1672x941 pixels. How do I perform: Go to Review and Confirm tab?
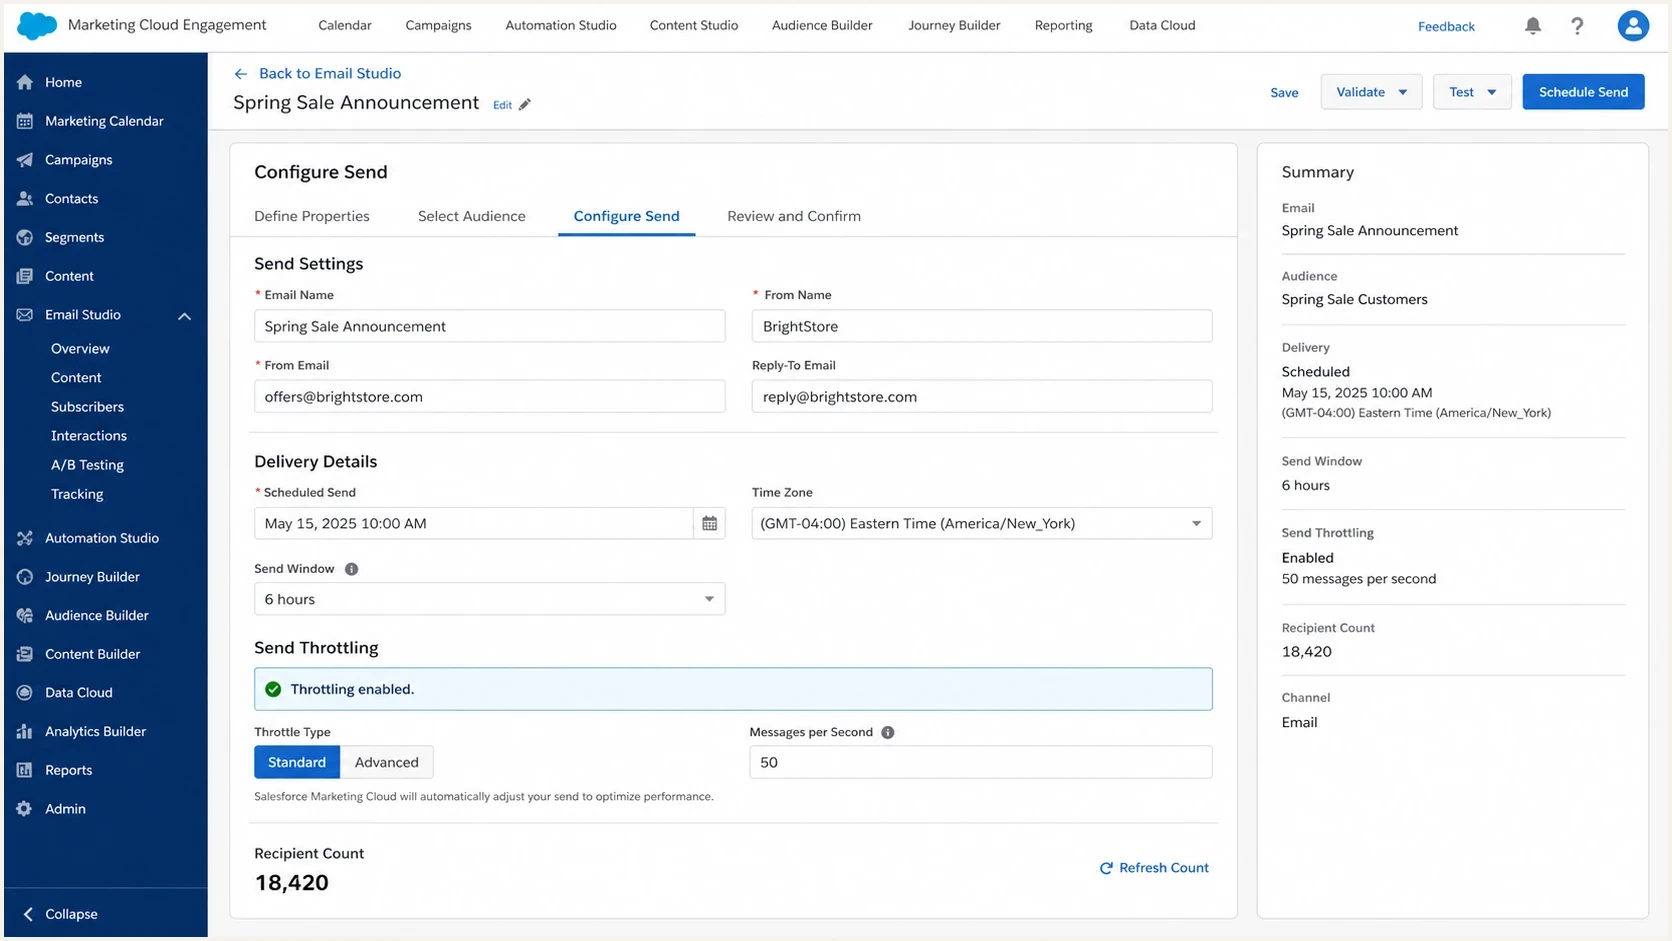(x=794, y=216)
